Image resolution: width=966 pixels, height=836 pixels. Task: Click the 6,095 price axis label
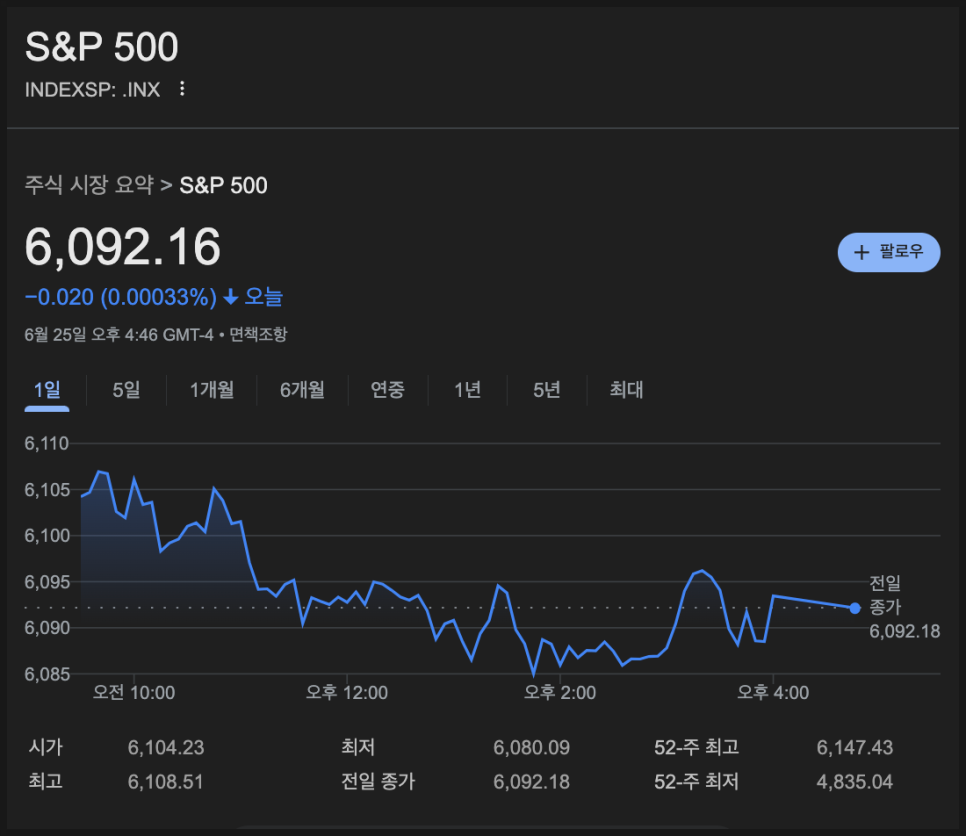tap(47, 582)
